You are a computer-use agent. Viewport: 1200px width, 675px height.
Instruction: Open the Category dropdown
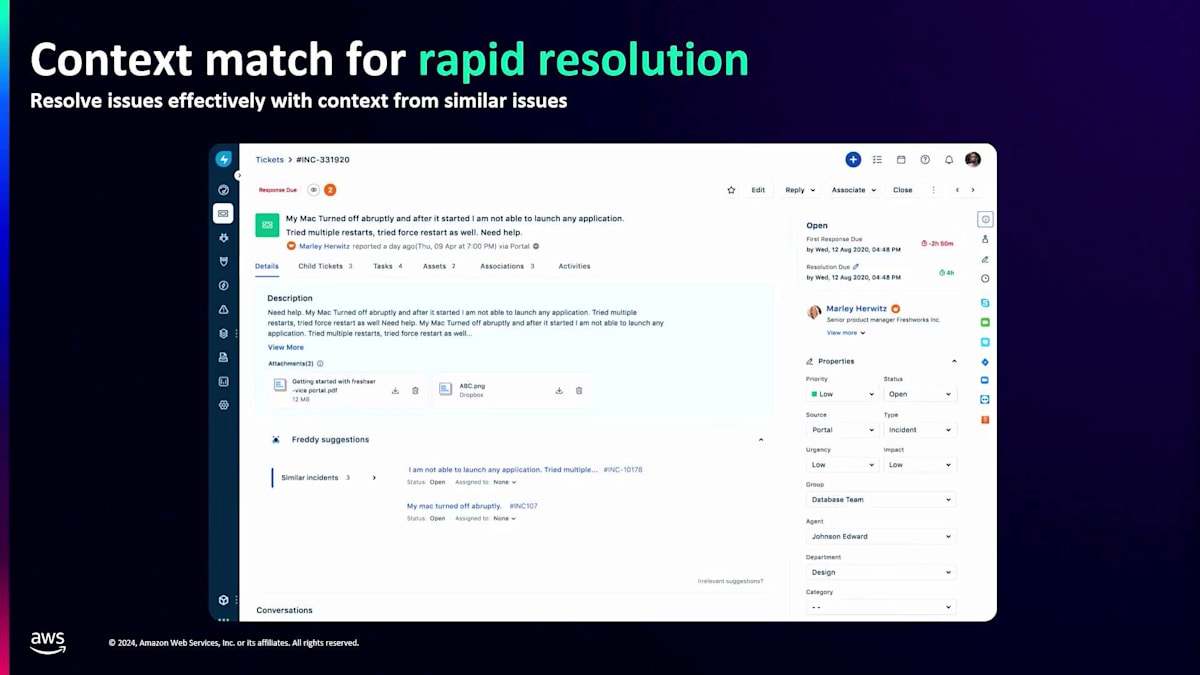(x=881, y=607)
